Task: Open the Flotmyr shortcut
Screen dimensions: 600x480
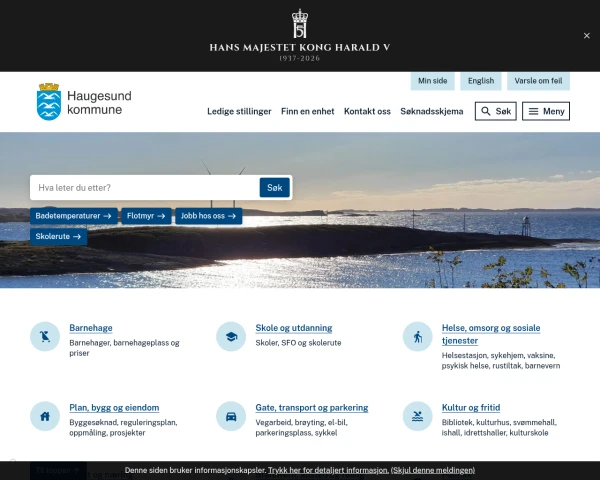Action: [x=146, y=216]
